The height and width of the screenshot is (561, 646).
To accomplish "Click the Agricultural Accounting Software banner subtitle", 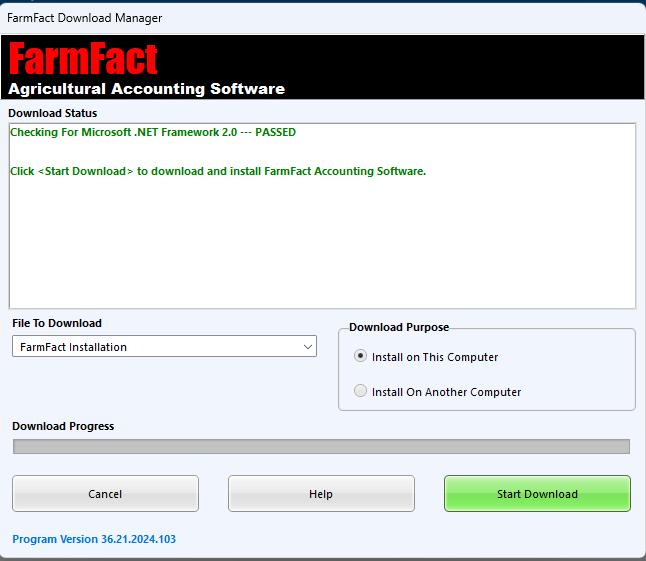I will (146, 89).
